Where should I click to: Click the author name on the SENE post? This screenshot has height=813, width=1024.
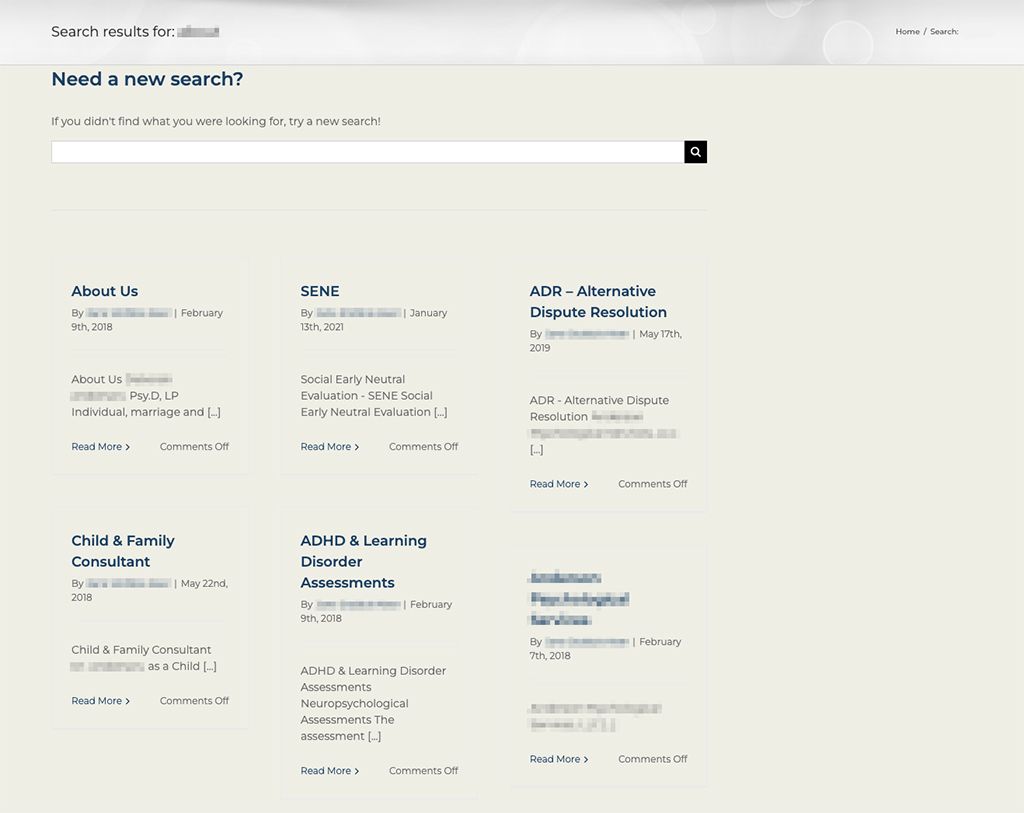pos(358,313)
